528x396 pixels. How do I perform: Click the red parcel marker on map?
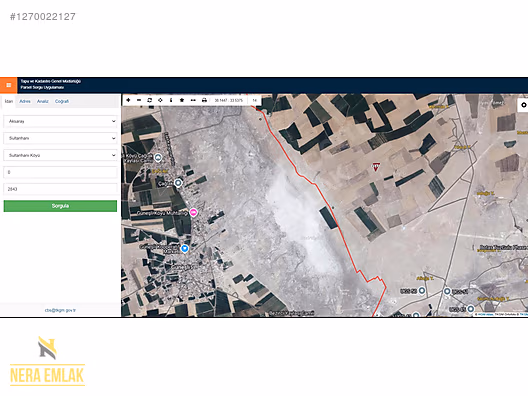[375, 166]
